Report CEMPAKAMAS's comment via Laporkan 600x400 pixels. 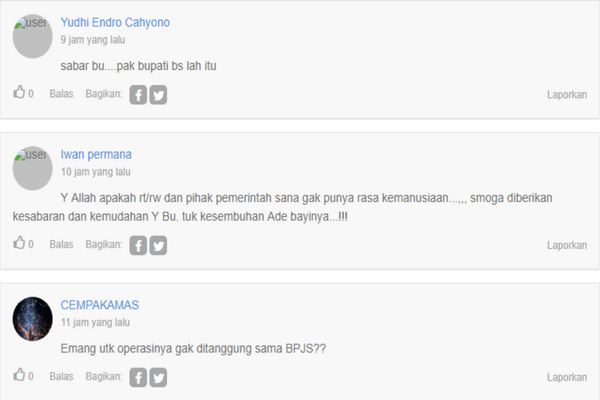tap(567, 377)
